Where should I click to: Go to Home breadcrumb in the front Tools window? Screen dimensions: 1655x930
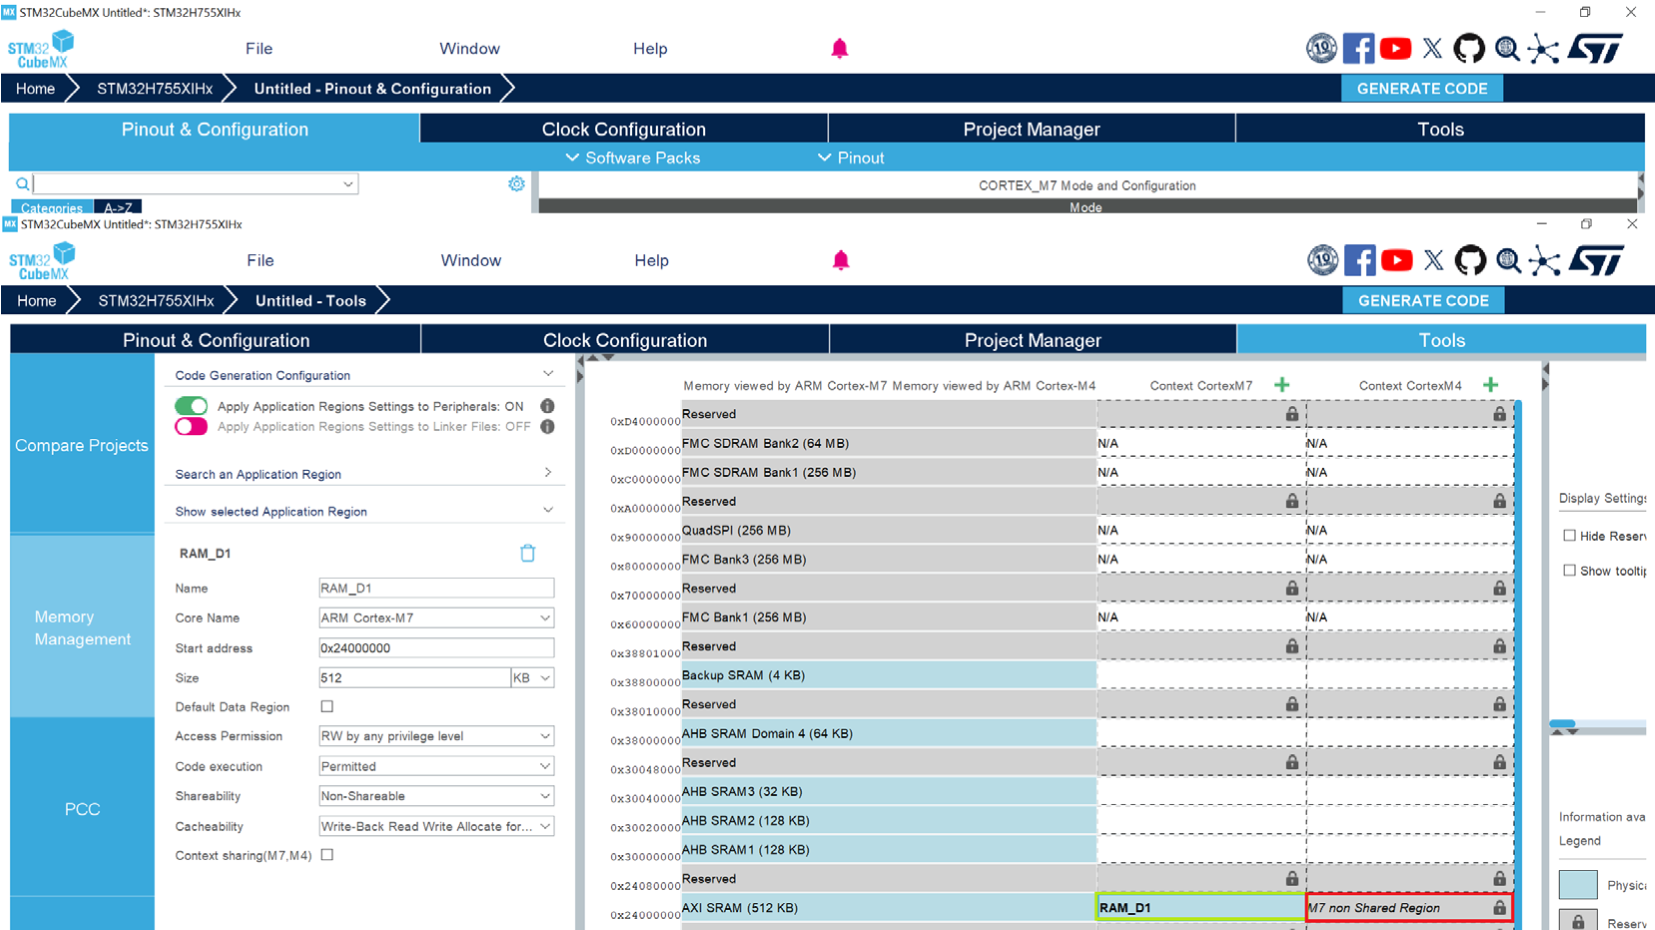pos(37,301)
